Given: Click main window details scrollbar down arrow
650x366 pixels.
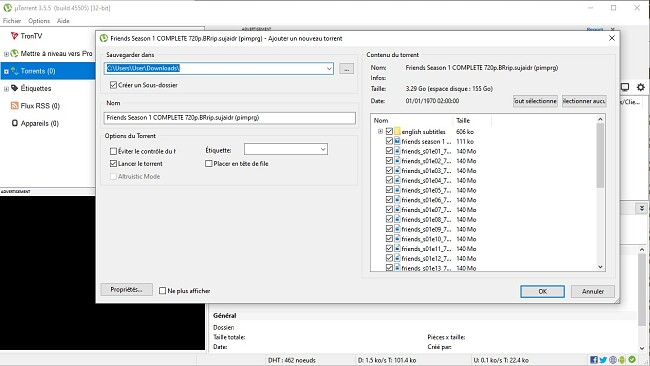Looking at the screenshot, I should tap(642, 348).
